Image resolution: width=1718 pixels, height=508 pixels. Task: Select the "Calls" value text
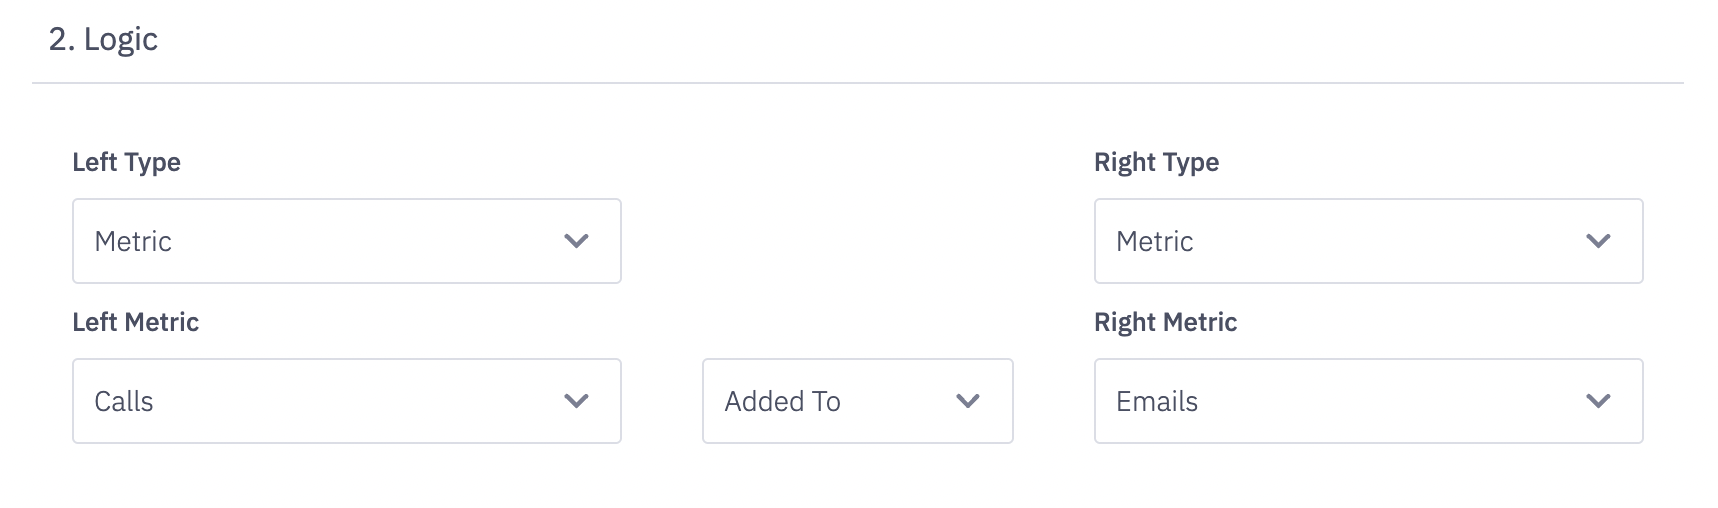click(124, 401)
